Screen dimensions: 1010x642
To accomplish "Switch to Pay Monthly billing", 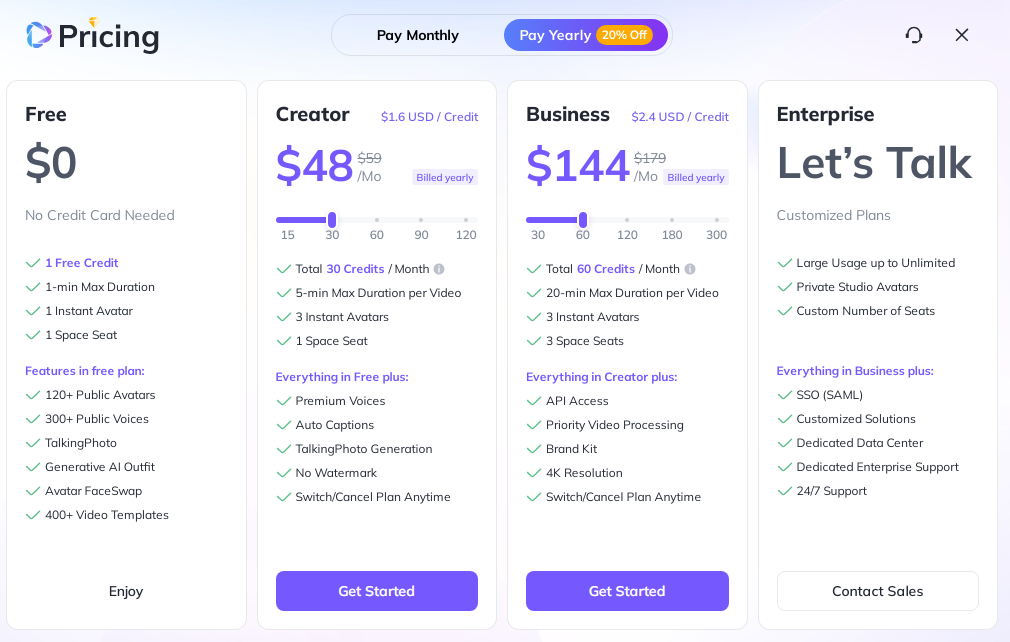I will coord(417,35).
